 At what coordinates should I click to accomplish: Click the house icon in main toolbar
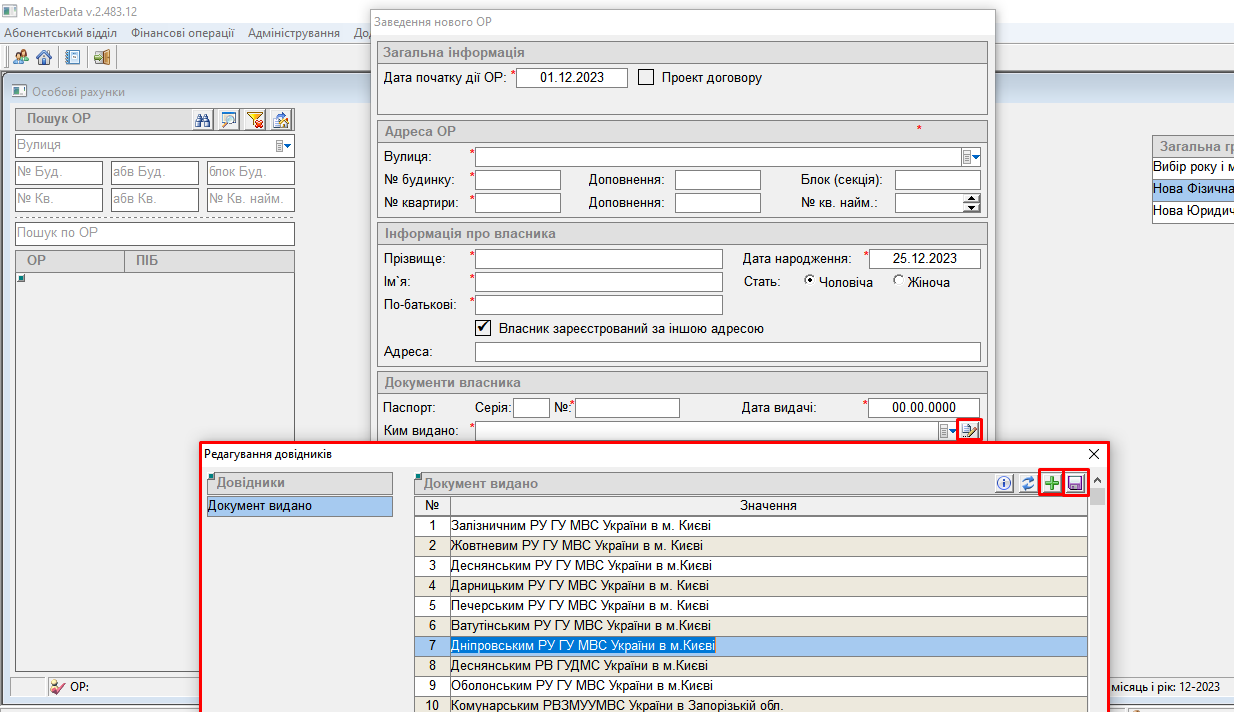tap(43, 57)
